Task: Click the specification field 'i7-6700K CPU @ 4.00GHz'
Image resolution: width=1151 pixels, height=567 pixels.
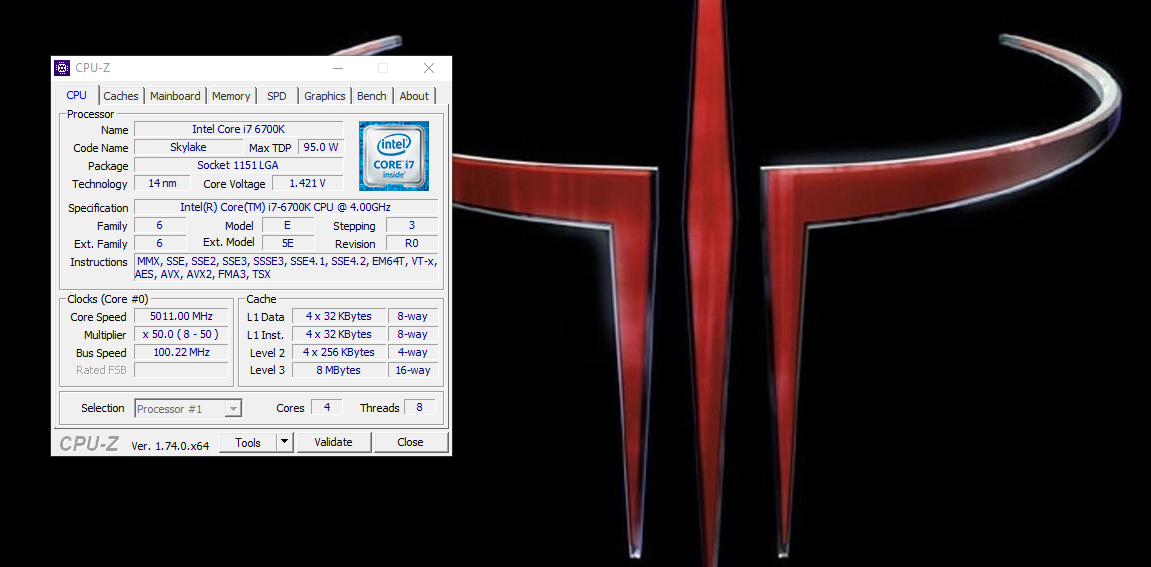Action: (286, 207)
